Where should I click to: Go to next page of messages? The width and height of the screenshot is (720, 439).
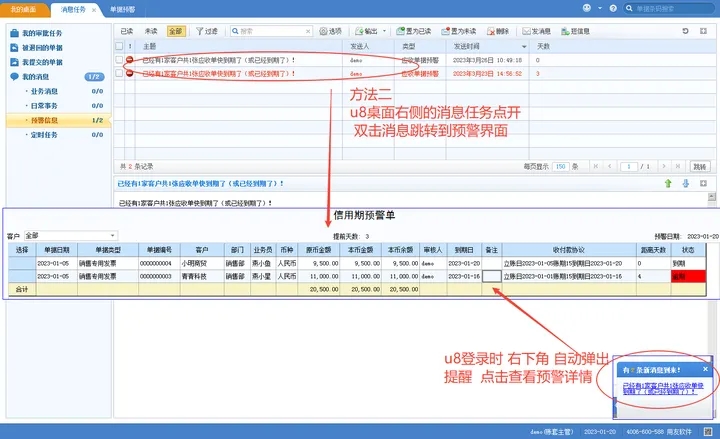click(x=664, y=166)
